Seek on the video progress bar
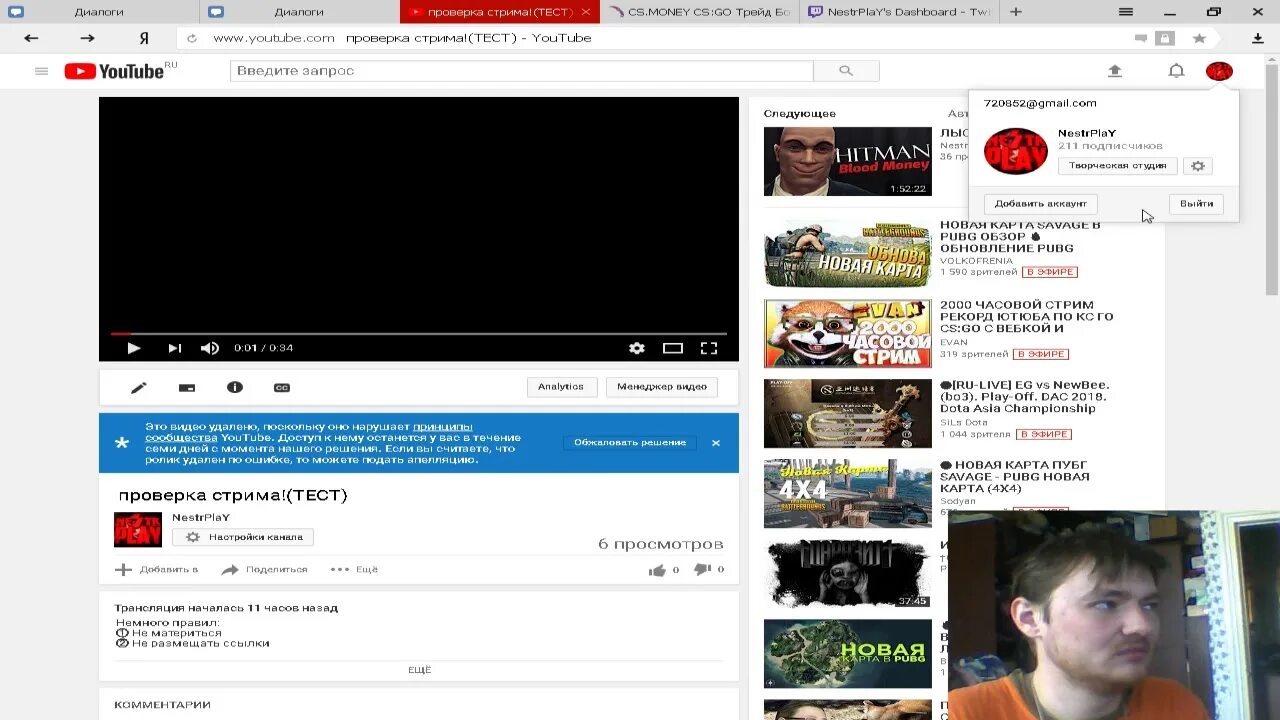This screenshot has height=720, width=1280. point(419,334)
